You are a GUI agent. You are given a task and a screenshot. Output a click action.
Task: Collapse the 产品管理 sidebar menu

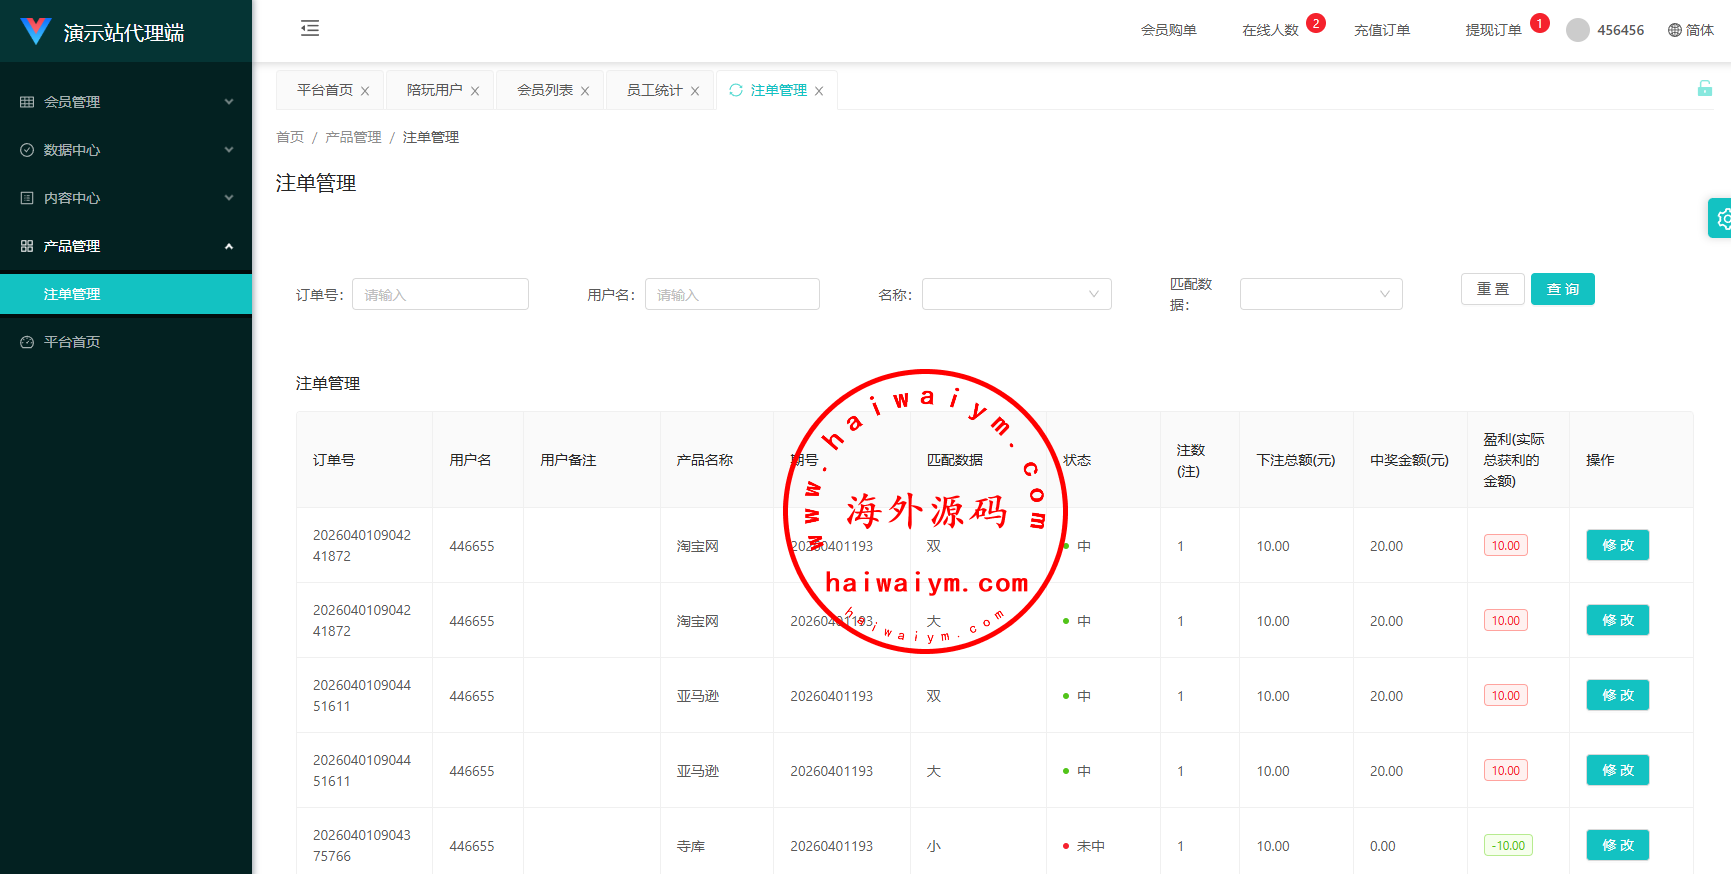(126, 246)
